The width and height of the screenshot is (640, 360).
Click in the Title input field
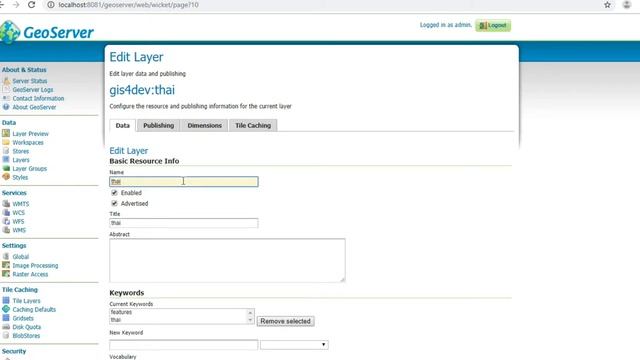[x=184, y=223]
